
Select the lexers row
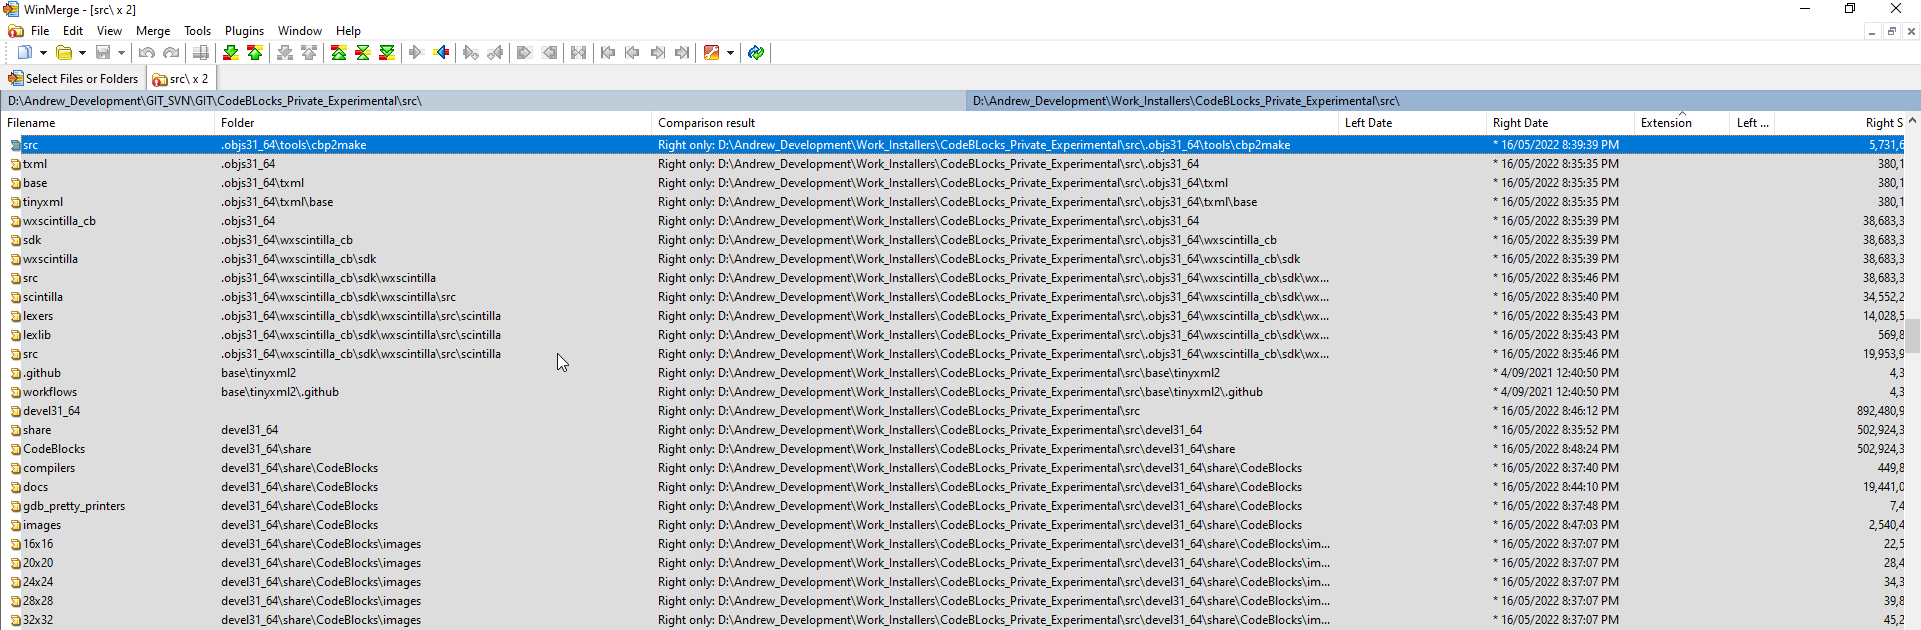point(954,316)
